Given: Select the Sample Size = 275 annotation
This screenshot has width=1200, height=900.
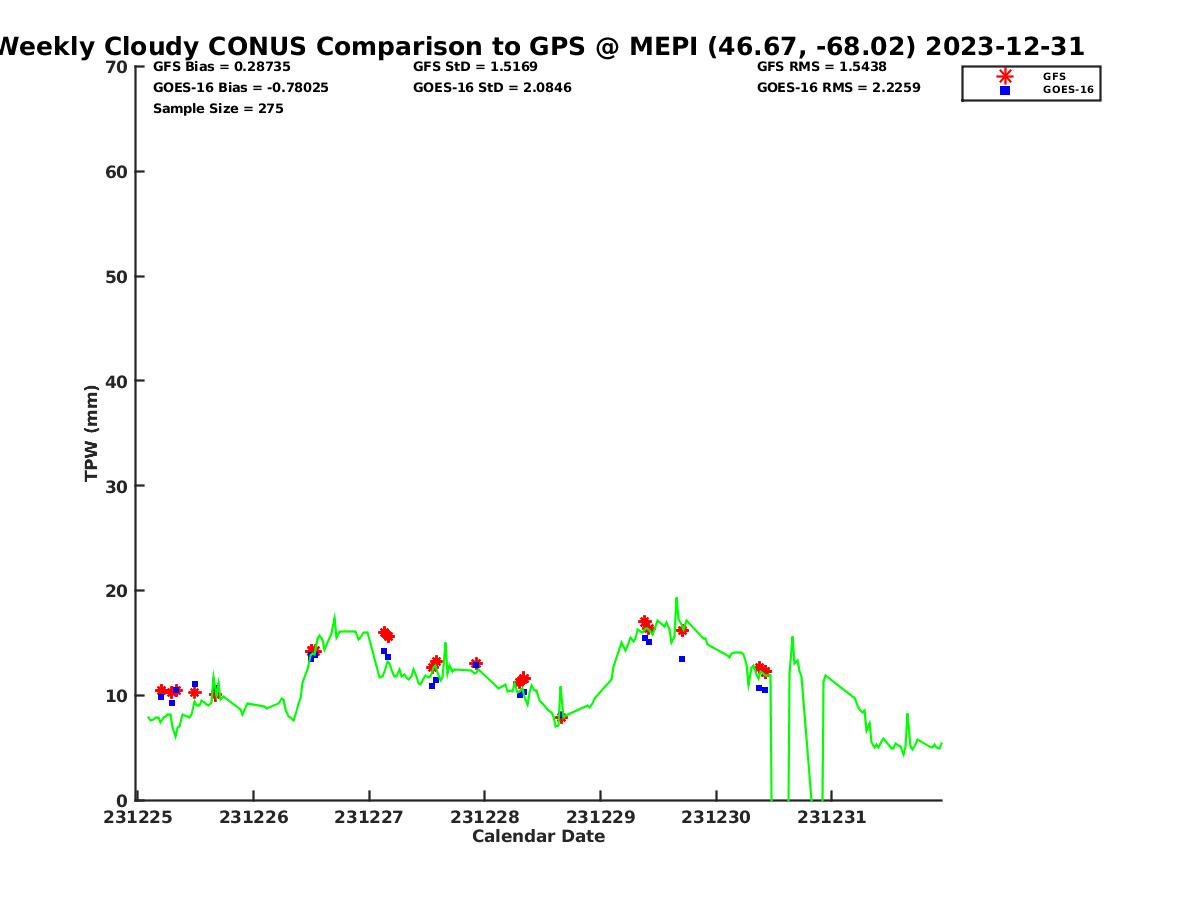Looking at the screenshot, I should click(x=217, y=109).
